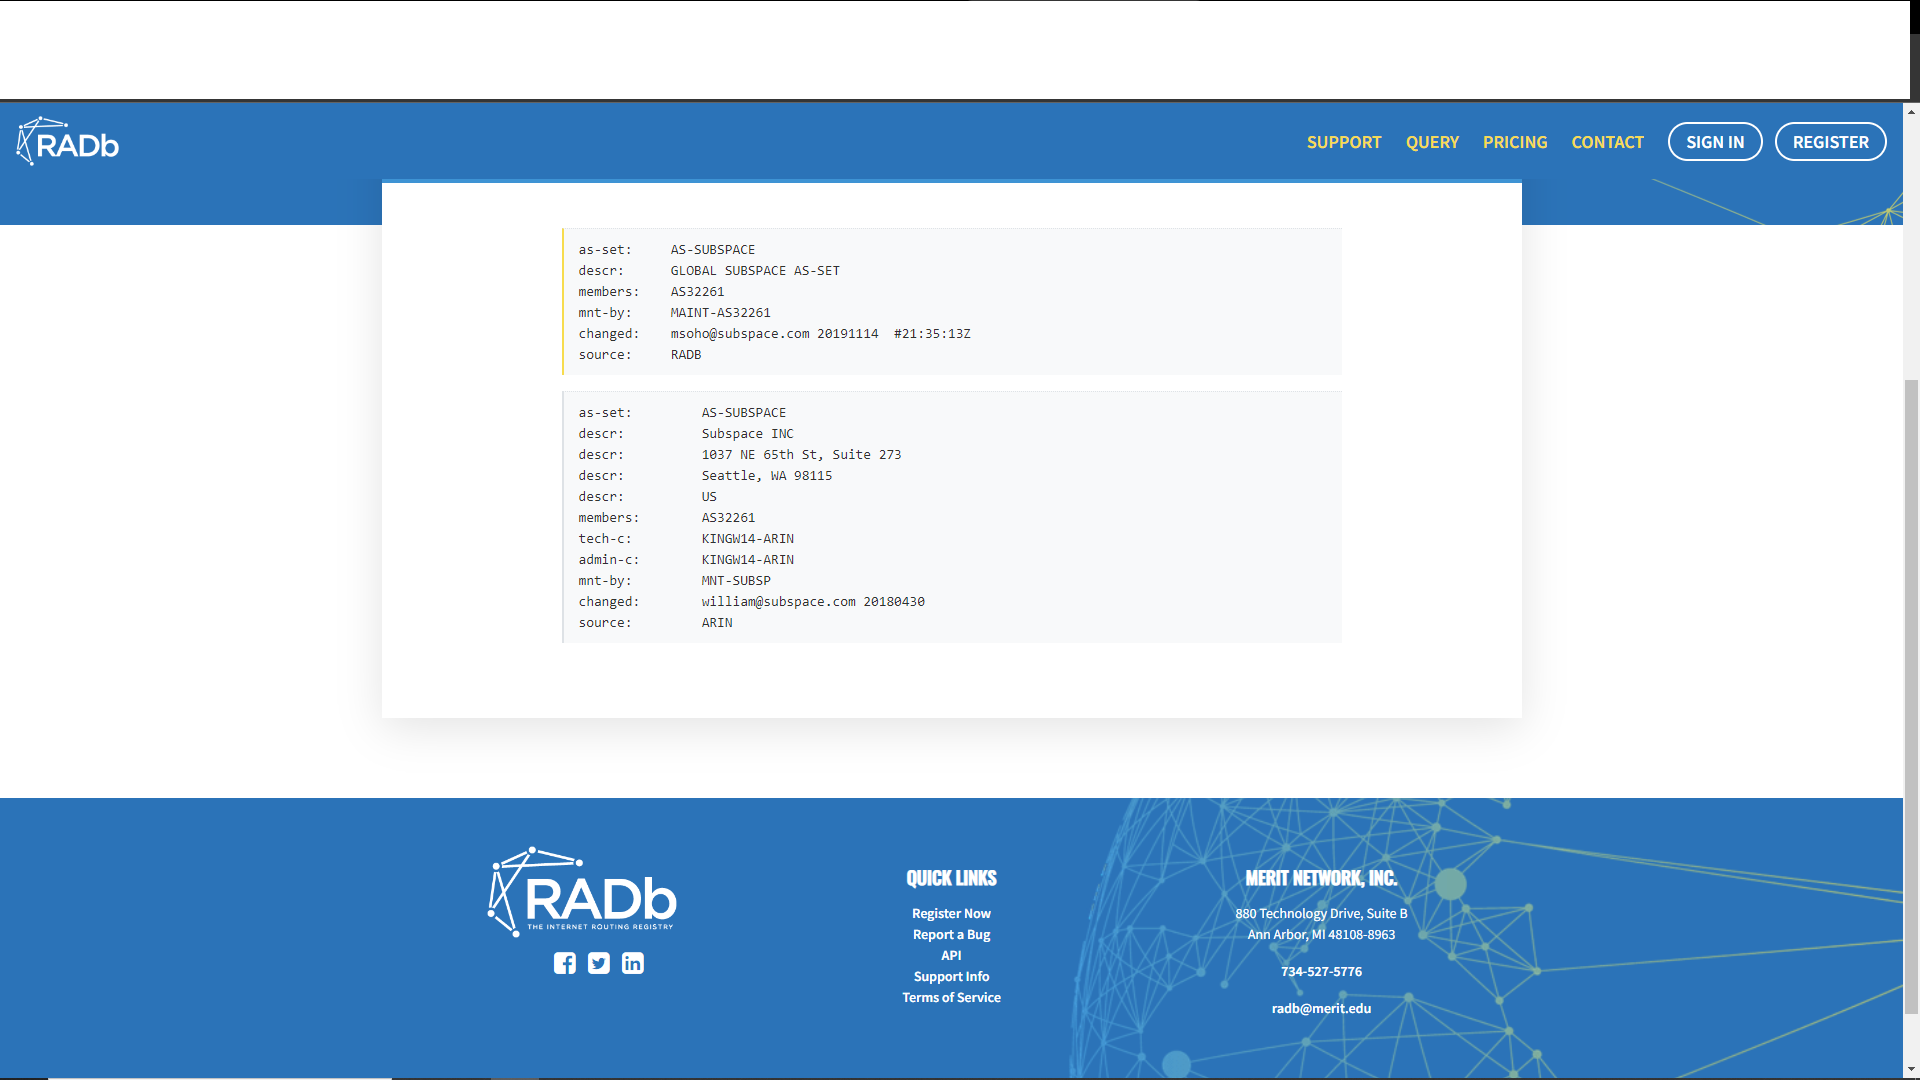Image resolution: width=1920 pixels, height=1080 pixels.
Task: Click the radb@merit.edu email link
Action: coord(1321,1008)
